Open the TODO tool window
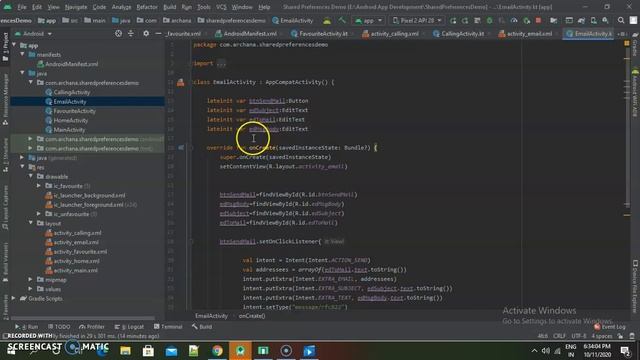 59,327
